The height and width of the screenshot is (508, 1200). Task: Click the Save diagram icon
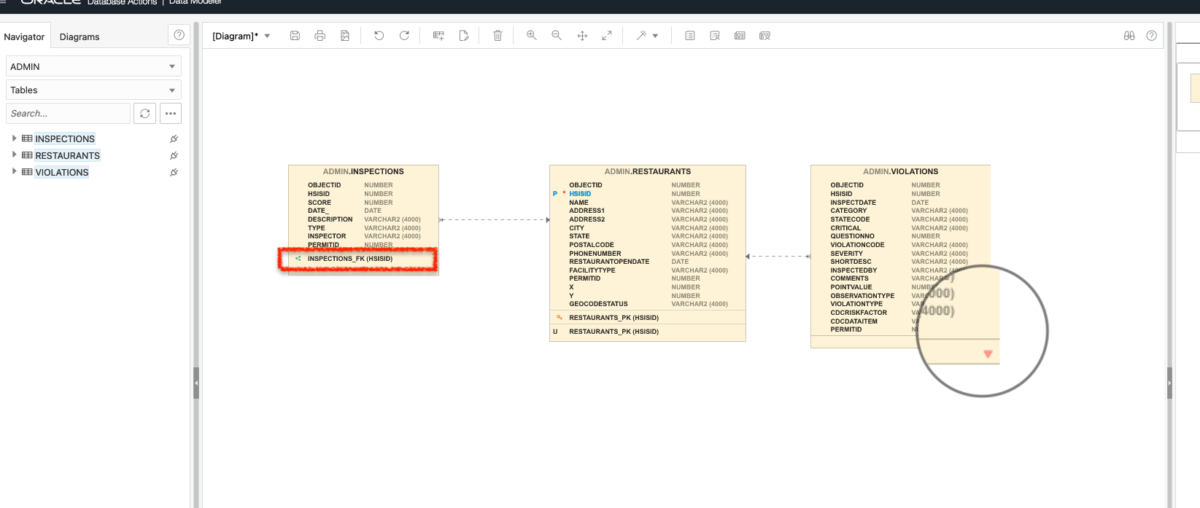point(295,36)
